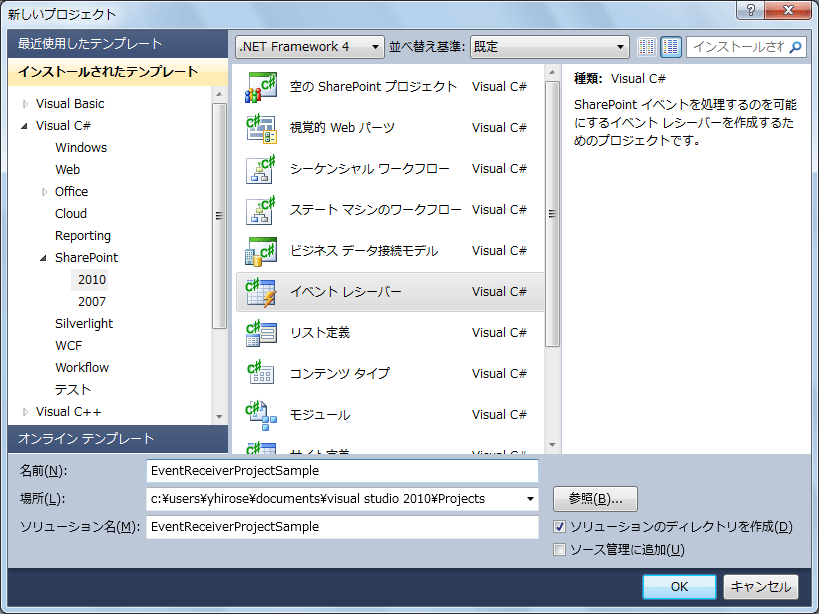Expand the Visual C++ tree node
Screen dimensions: 819x614
click(x=25, y=412)
